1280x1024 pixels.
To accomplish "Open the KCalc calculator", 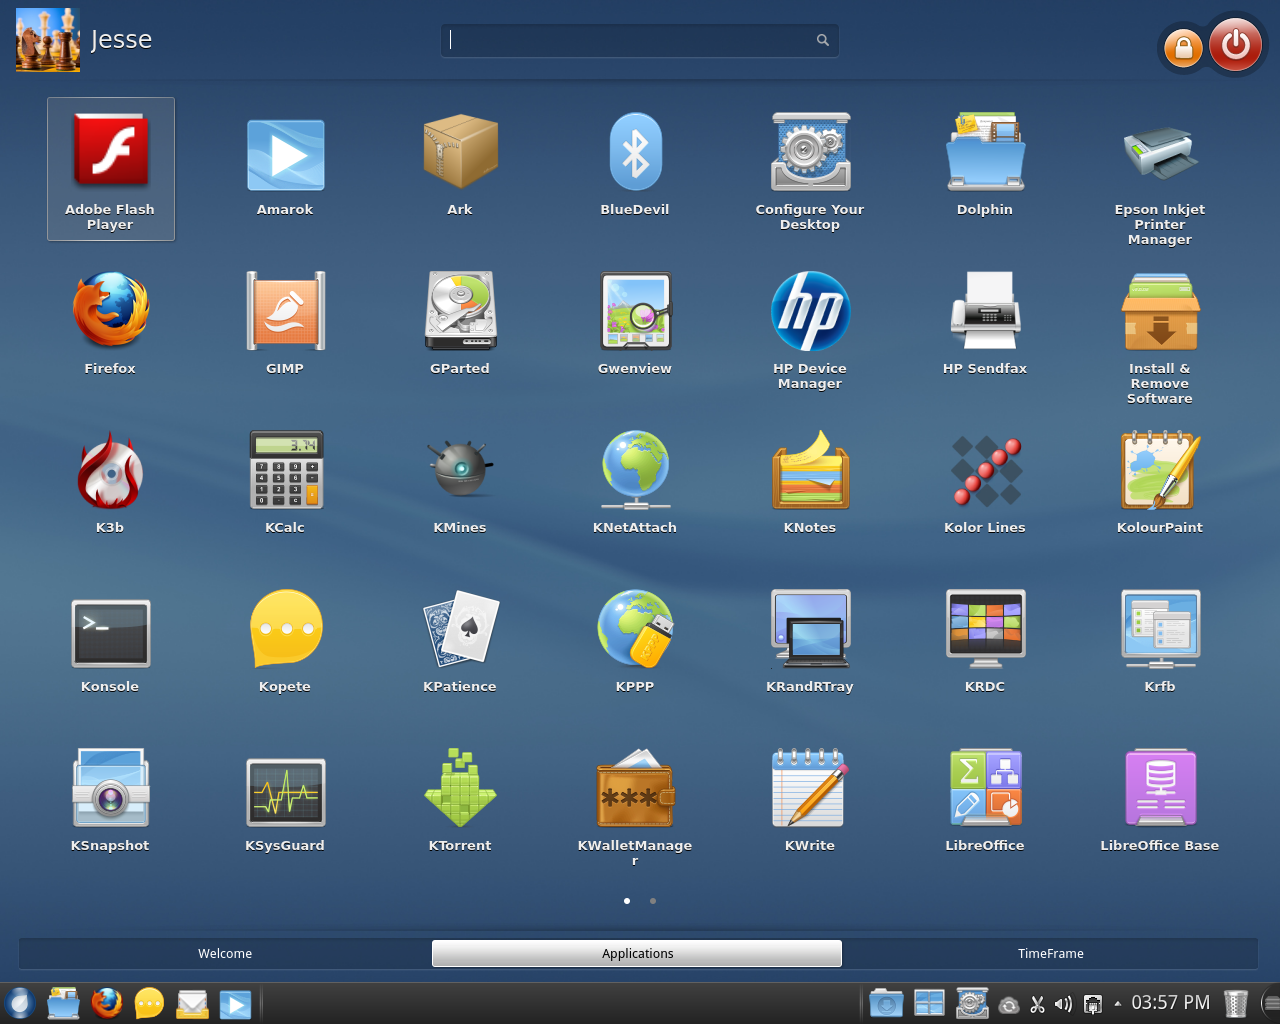I will click(285, 482).
